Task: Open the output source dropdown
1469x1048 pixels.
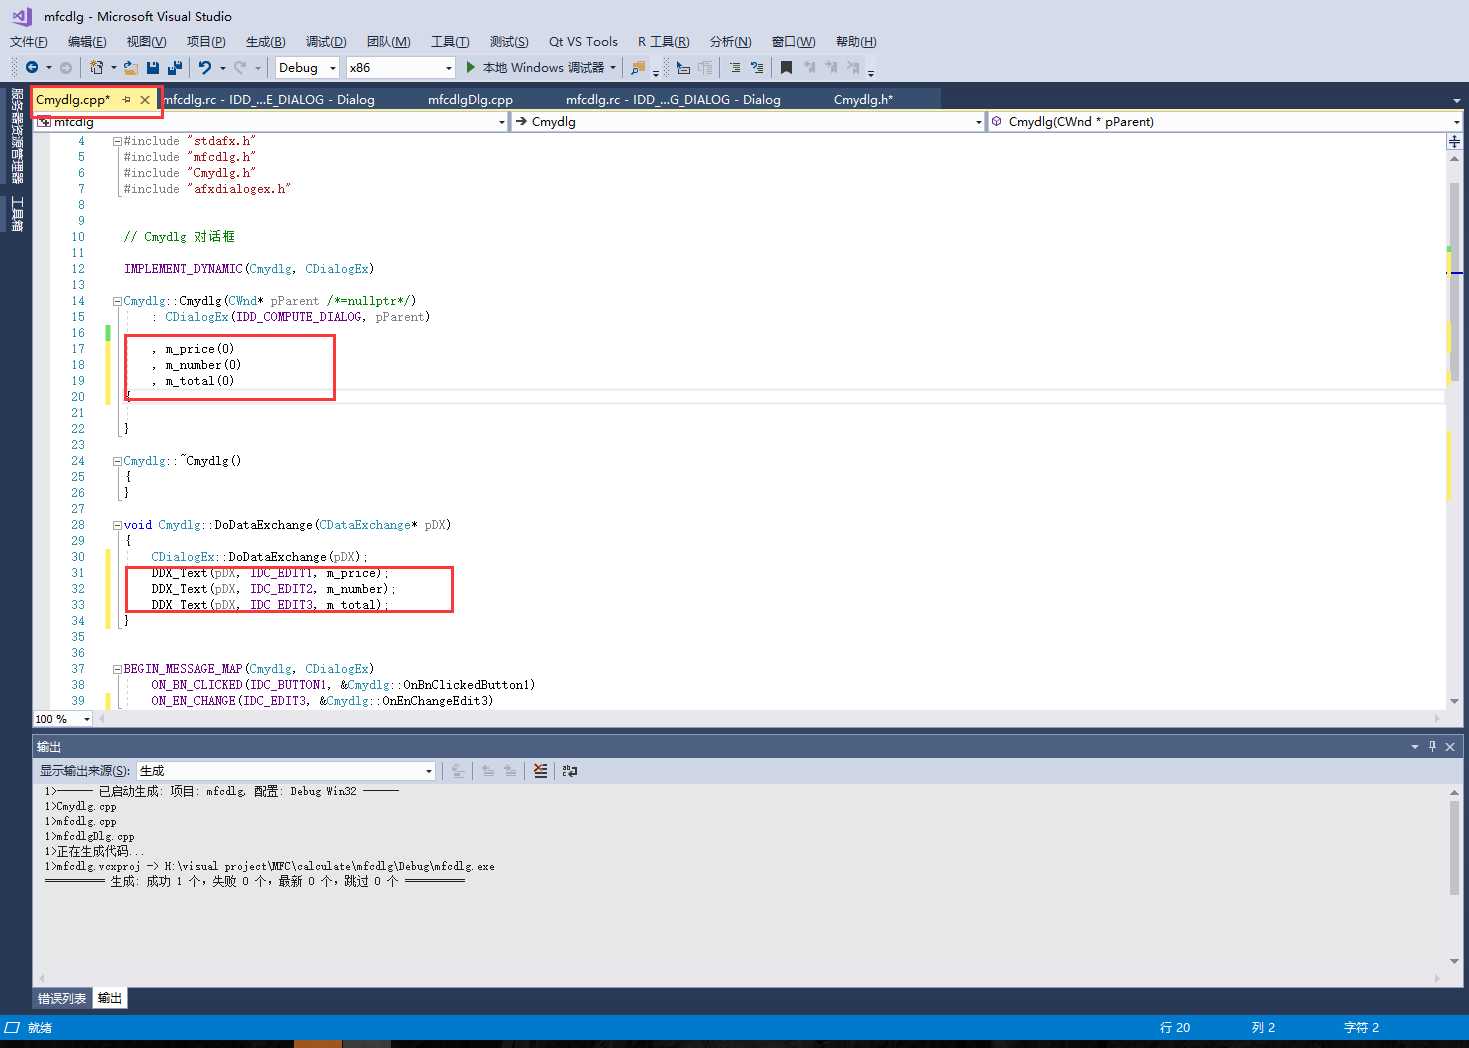Action: point(286,771)
